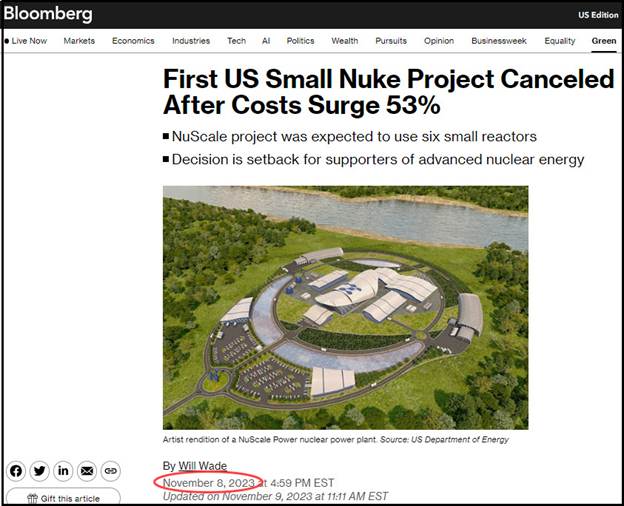Share article on LinkedIn
Viewport: 624px width, 506px height.
[63, 471]
